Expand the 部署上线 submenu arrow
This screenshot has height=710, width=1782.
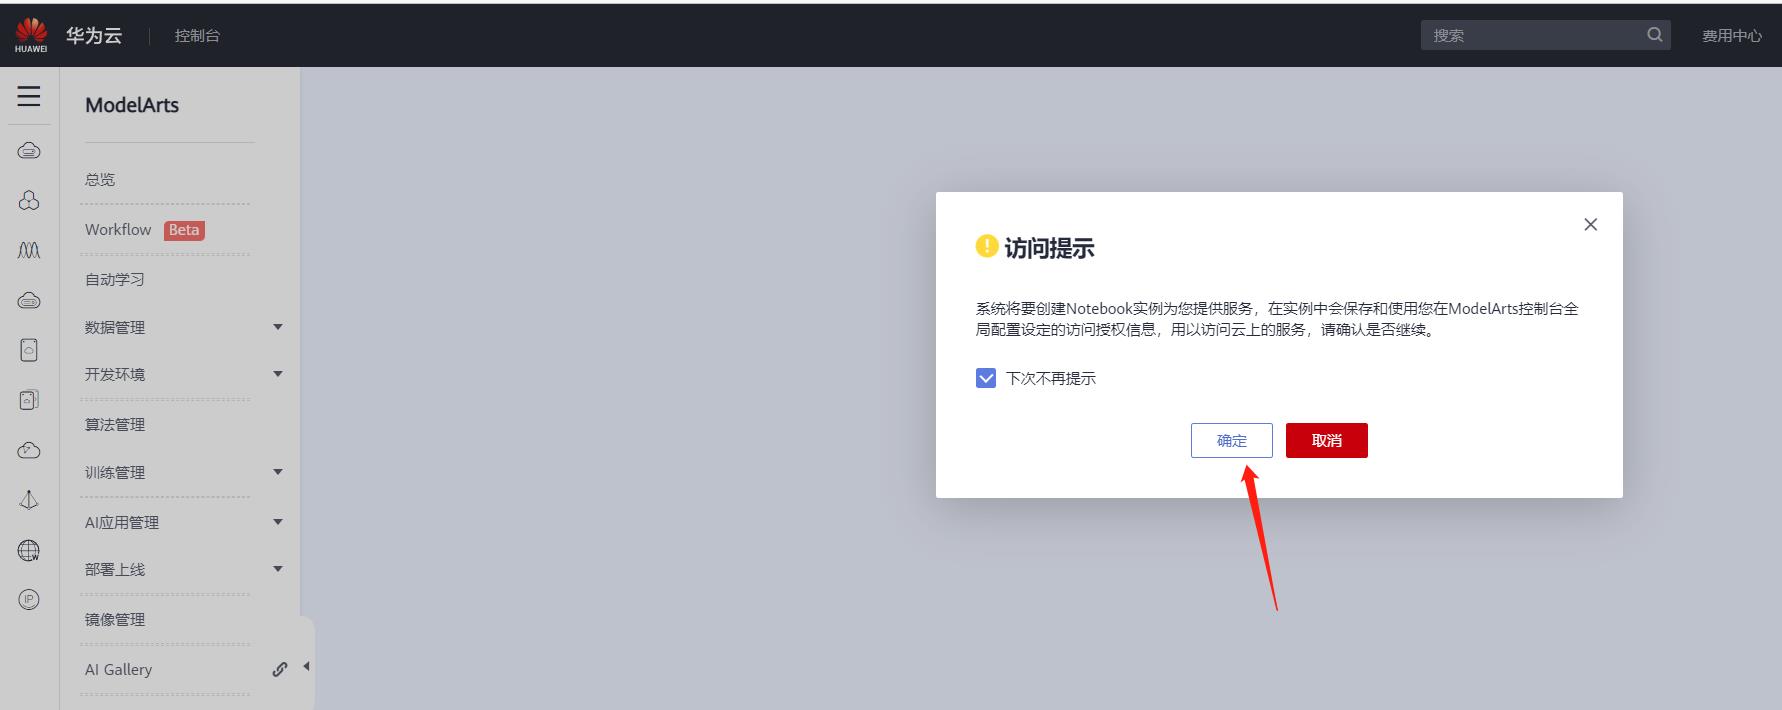coord(278,569)
